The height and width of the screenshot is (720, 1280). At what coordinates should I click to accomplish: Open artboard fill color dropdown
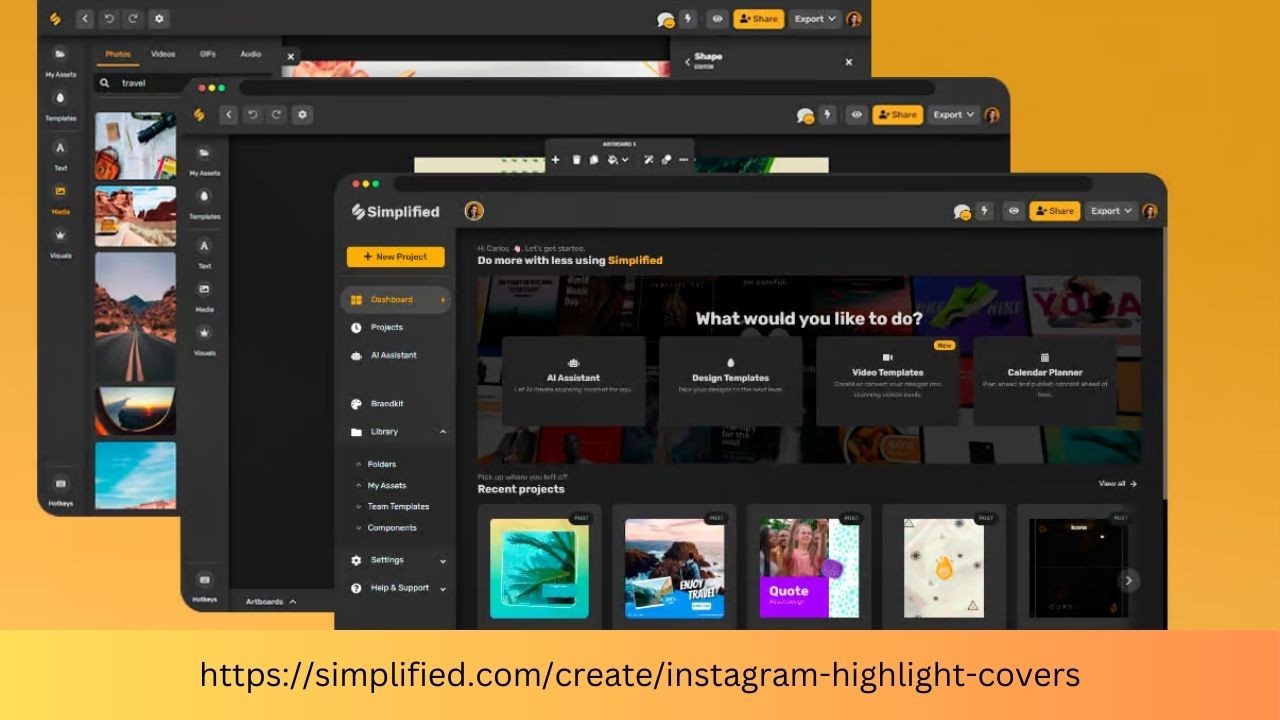point(618,159)
